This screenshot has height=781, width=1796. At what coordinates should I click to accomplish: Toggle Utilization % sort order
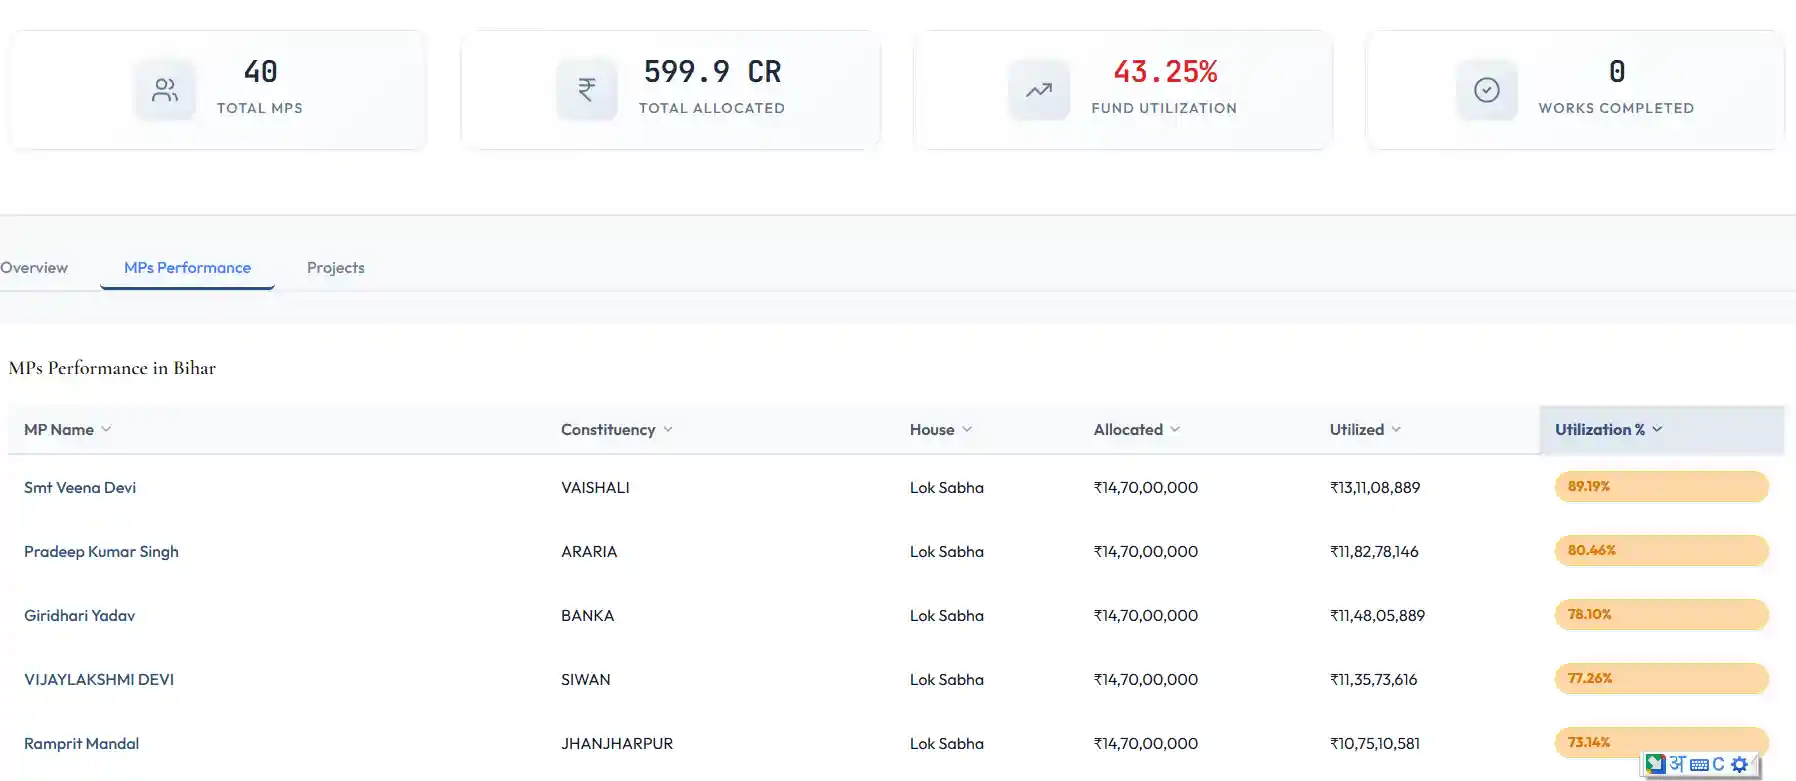pyautogui.click(x=1608, y=429)
